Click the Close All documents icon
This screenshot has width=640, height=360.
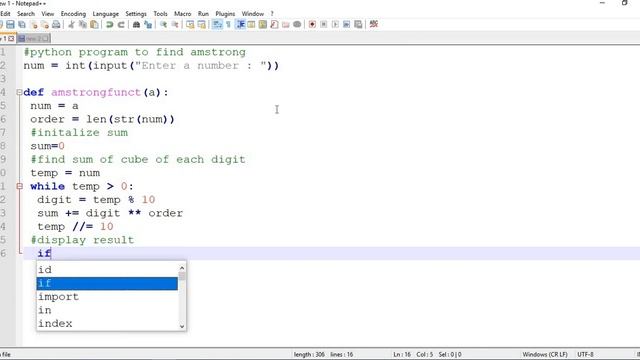click(44, 24)
